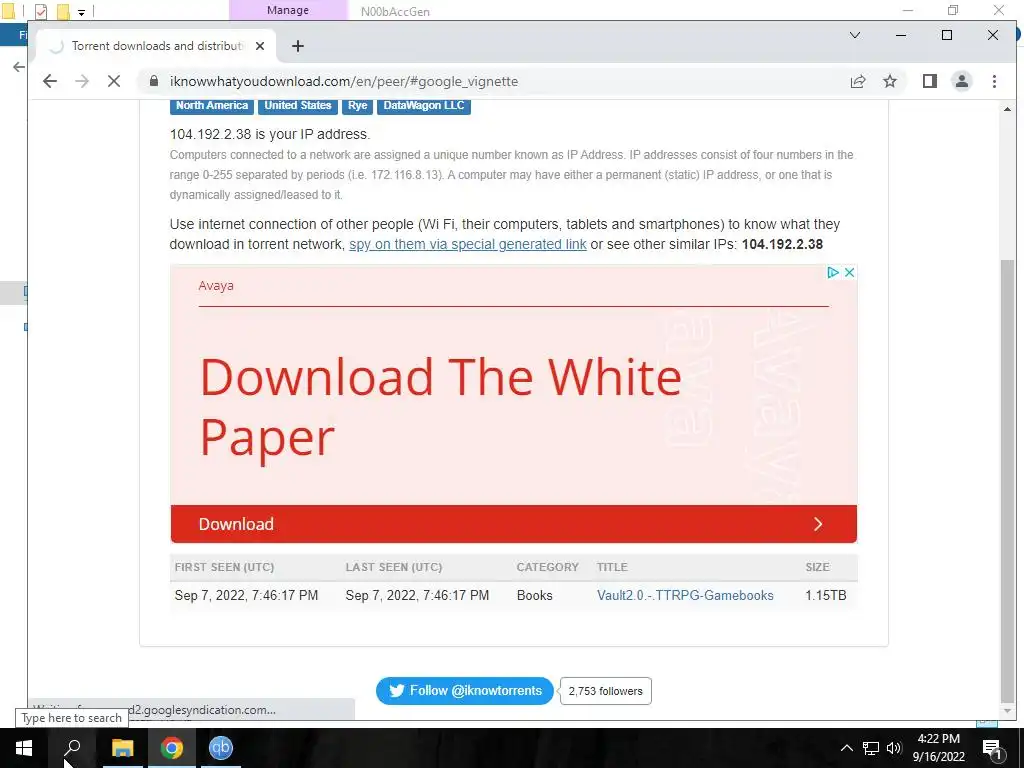Click the File Explorer properties checkmark icon
Viewport: 1024px width, 768px height.
[x=40, y=11]
